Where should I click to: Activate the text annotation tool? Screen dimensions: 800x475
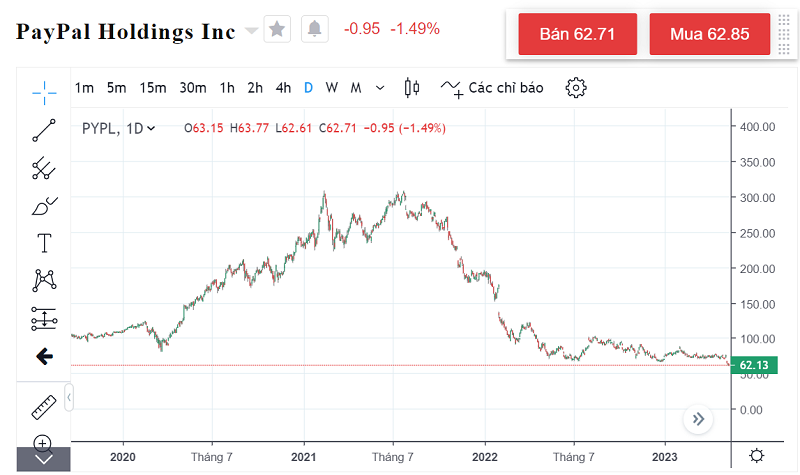click(44, 242)
